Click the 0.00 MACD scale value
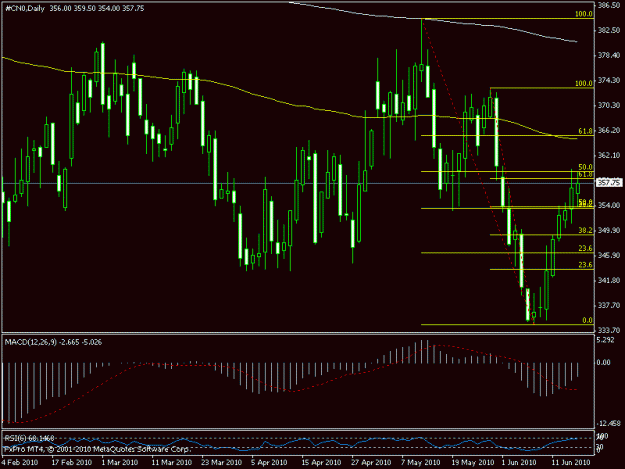Viewport: 625px width, 469px height. [604, 362]
